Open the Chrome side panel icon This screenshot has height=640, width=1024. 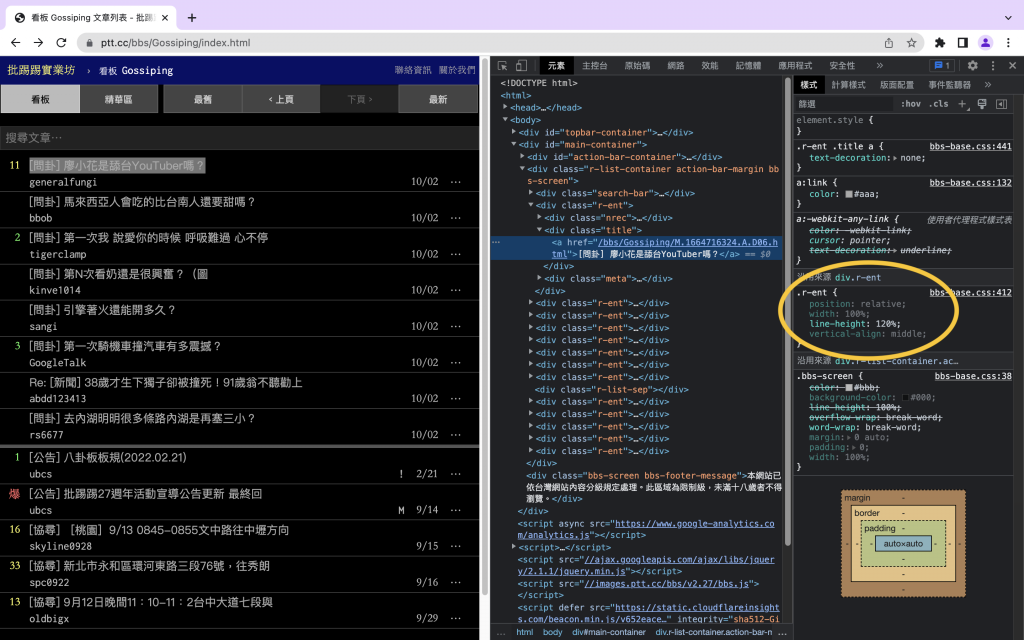click(x=963, y=42)
